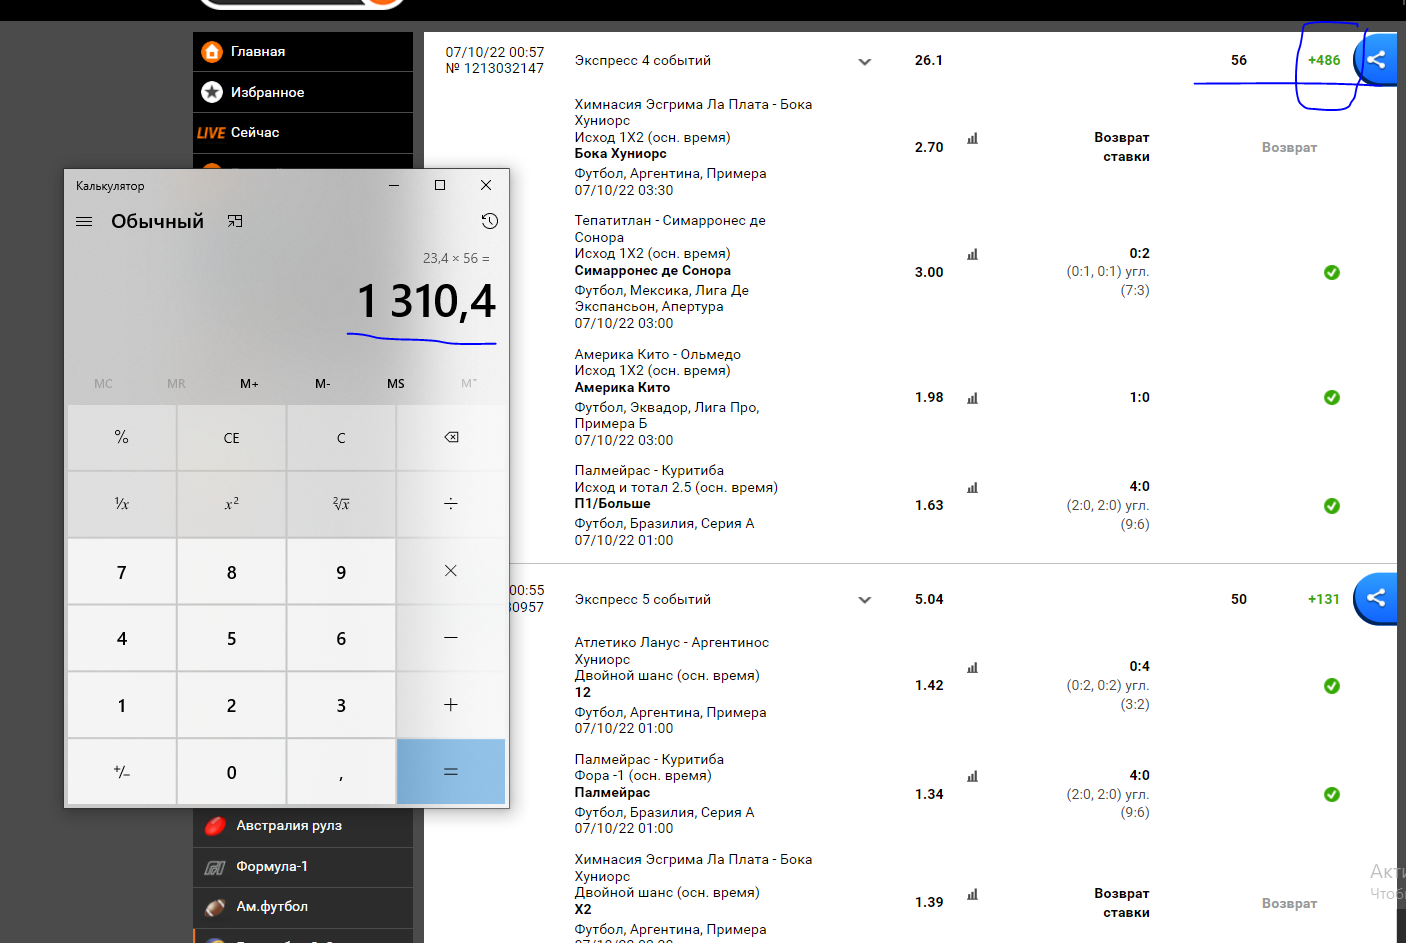The width and height of the screenshot is (1406, 943).
Task: Share the Экспресс 5 событий bet
Action: coord(1376,598)
